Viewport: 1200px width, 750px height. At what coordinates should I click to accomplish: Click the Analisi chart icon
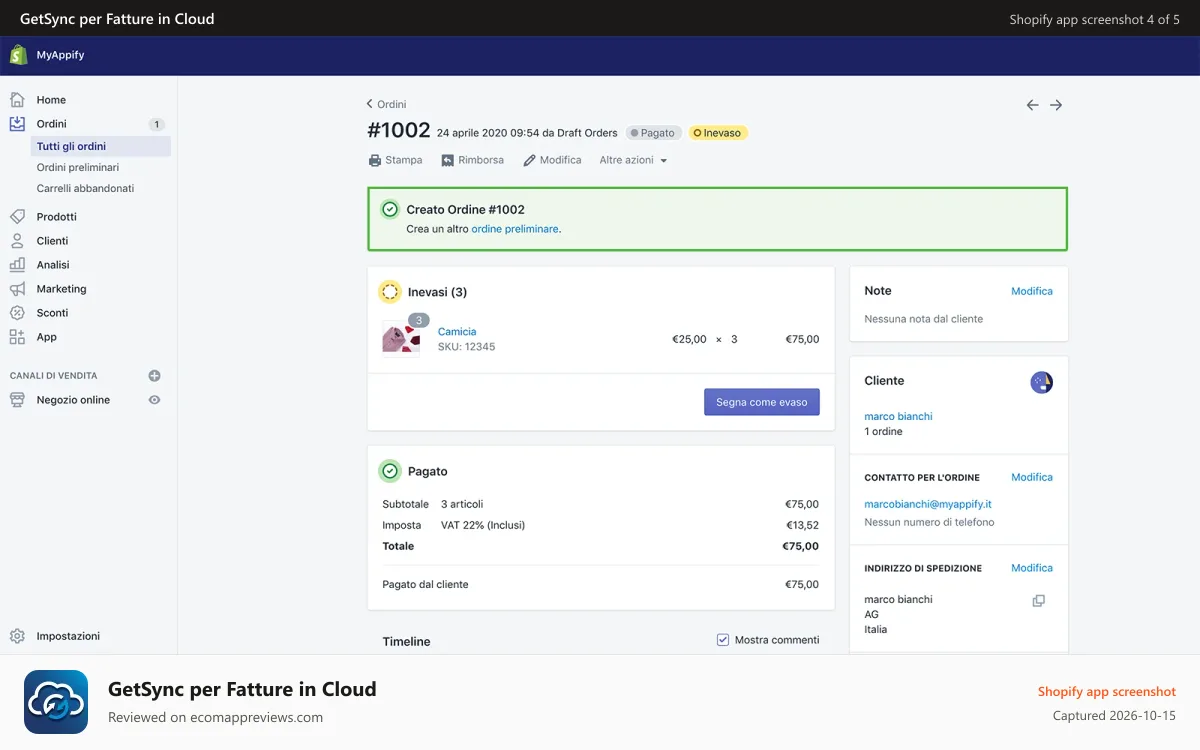pyautogui.click(x=17, y=265)
